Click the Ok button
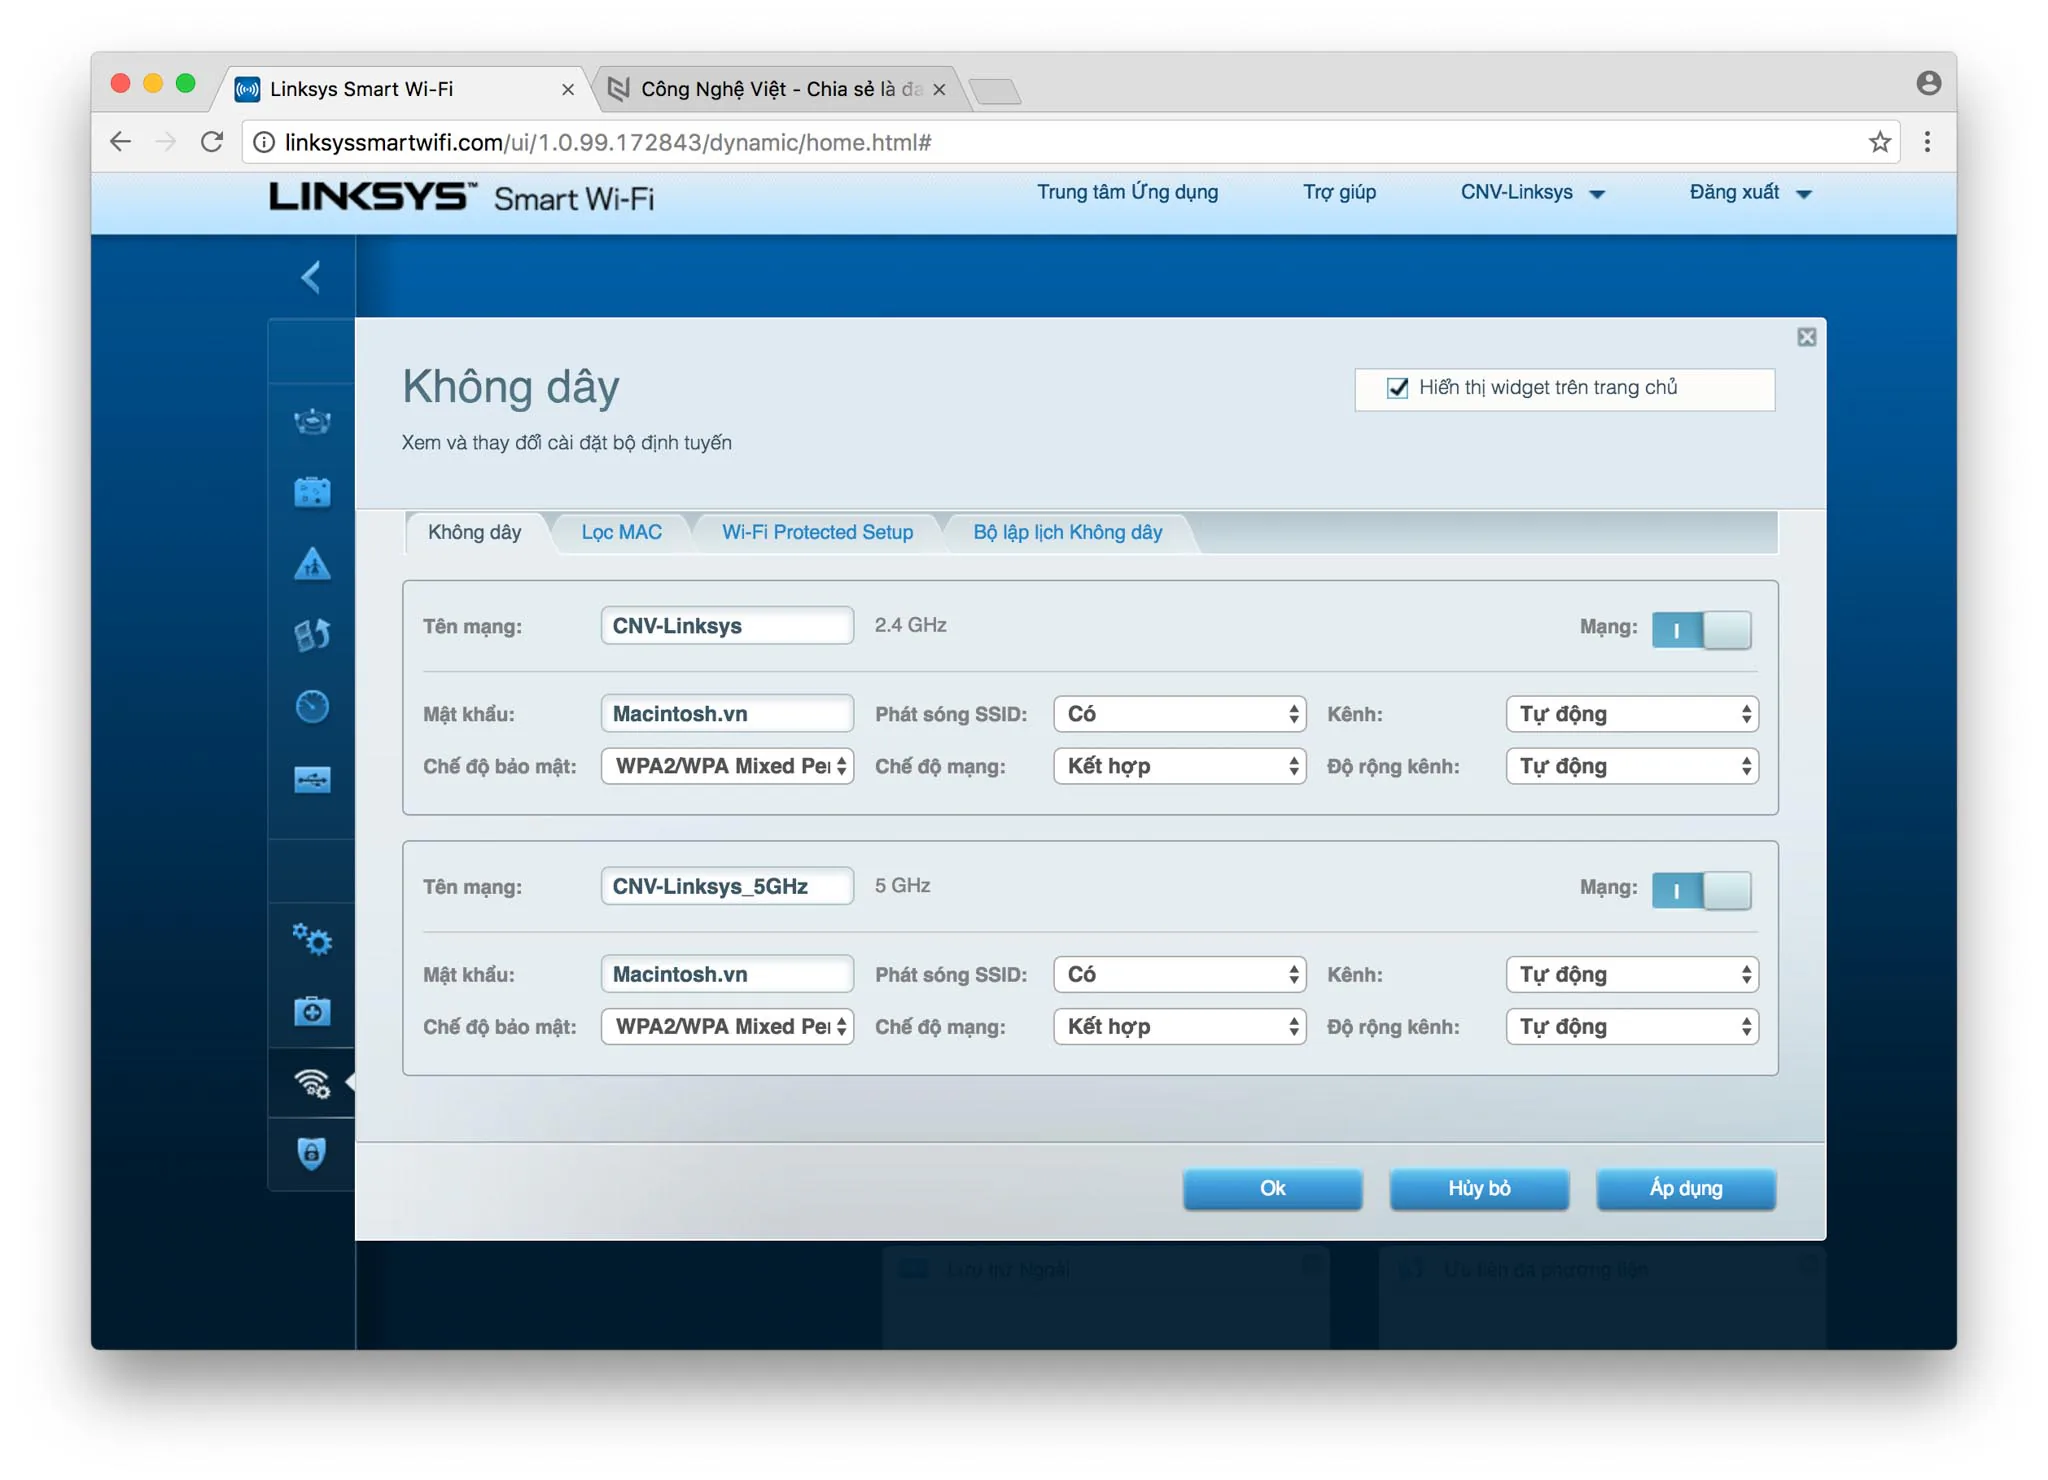 tap(1272, 1188)
